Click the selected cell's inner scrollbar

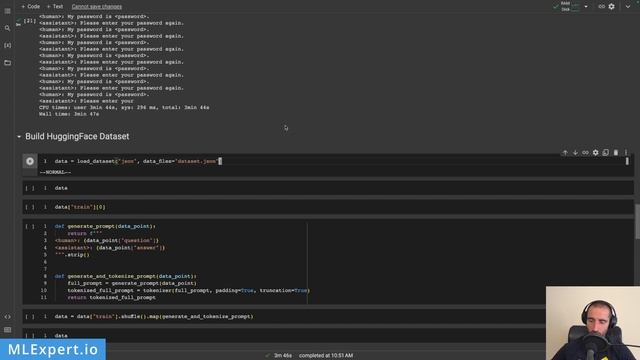click(627, 161)
